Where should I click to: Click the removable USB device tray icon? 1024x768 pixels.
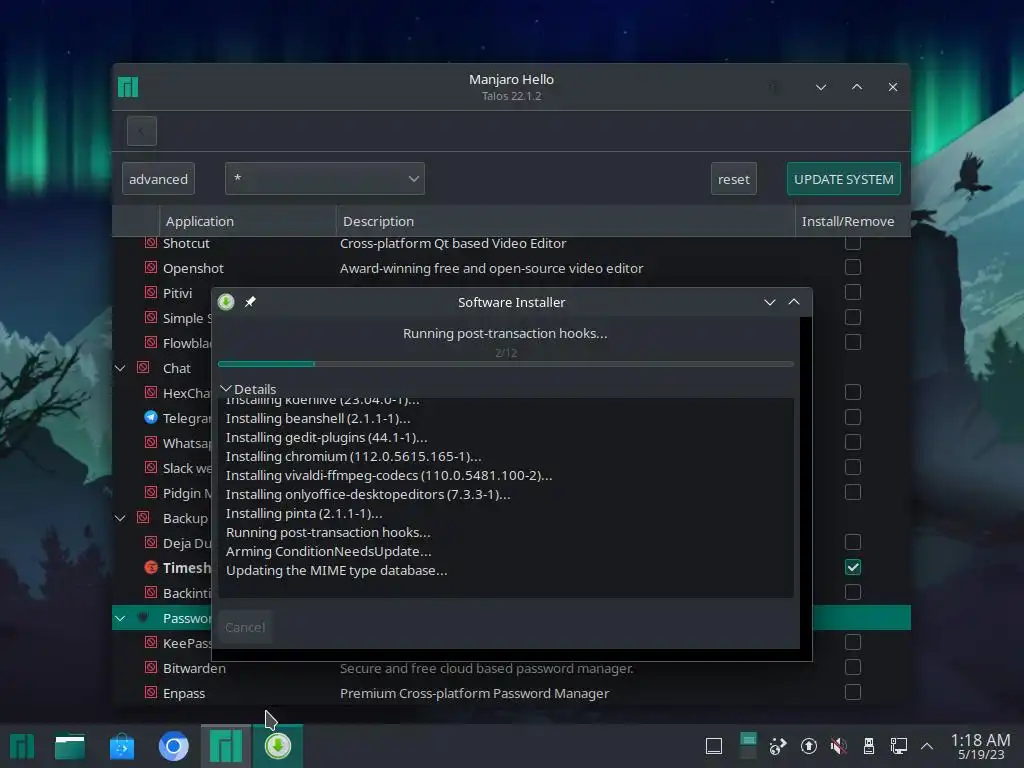point(869,746)
